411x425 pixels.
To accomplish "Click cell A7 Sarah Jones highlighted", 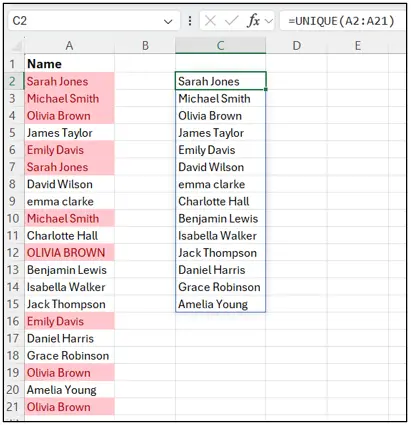I will coord(69,167).
